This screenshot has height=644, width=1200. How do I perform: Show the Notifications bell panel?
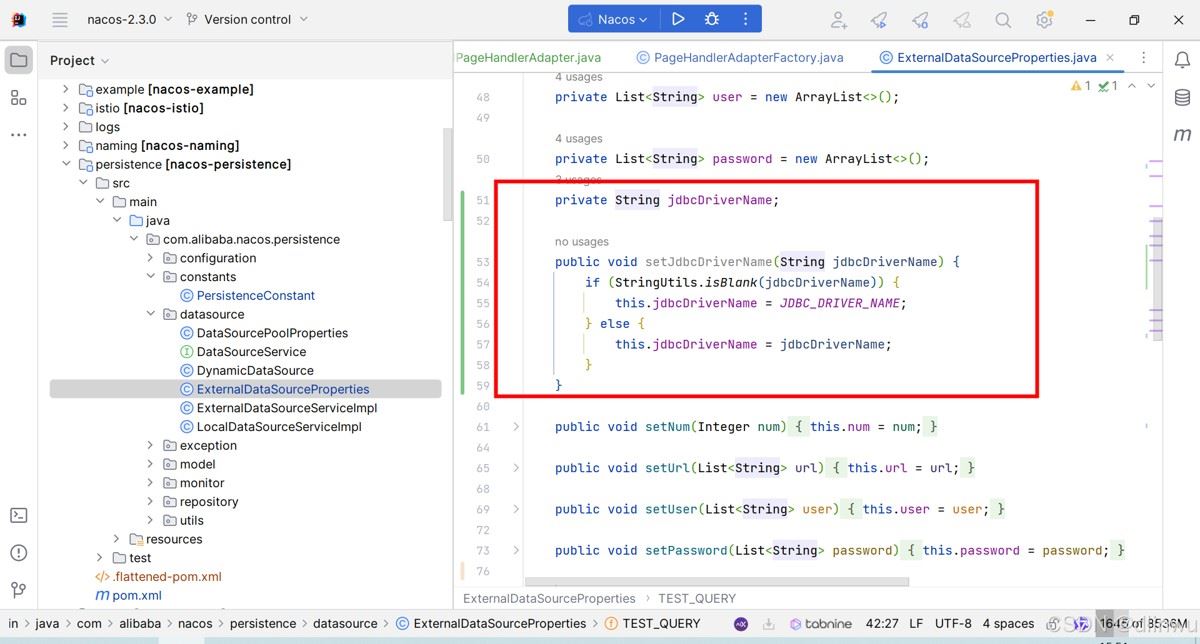tap(1182, 60)
